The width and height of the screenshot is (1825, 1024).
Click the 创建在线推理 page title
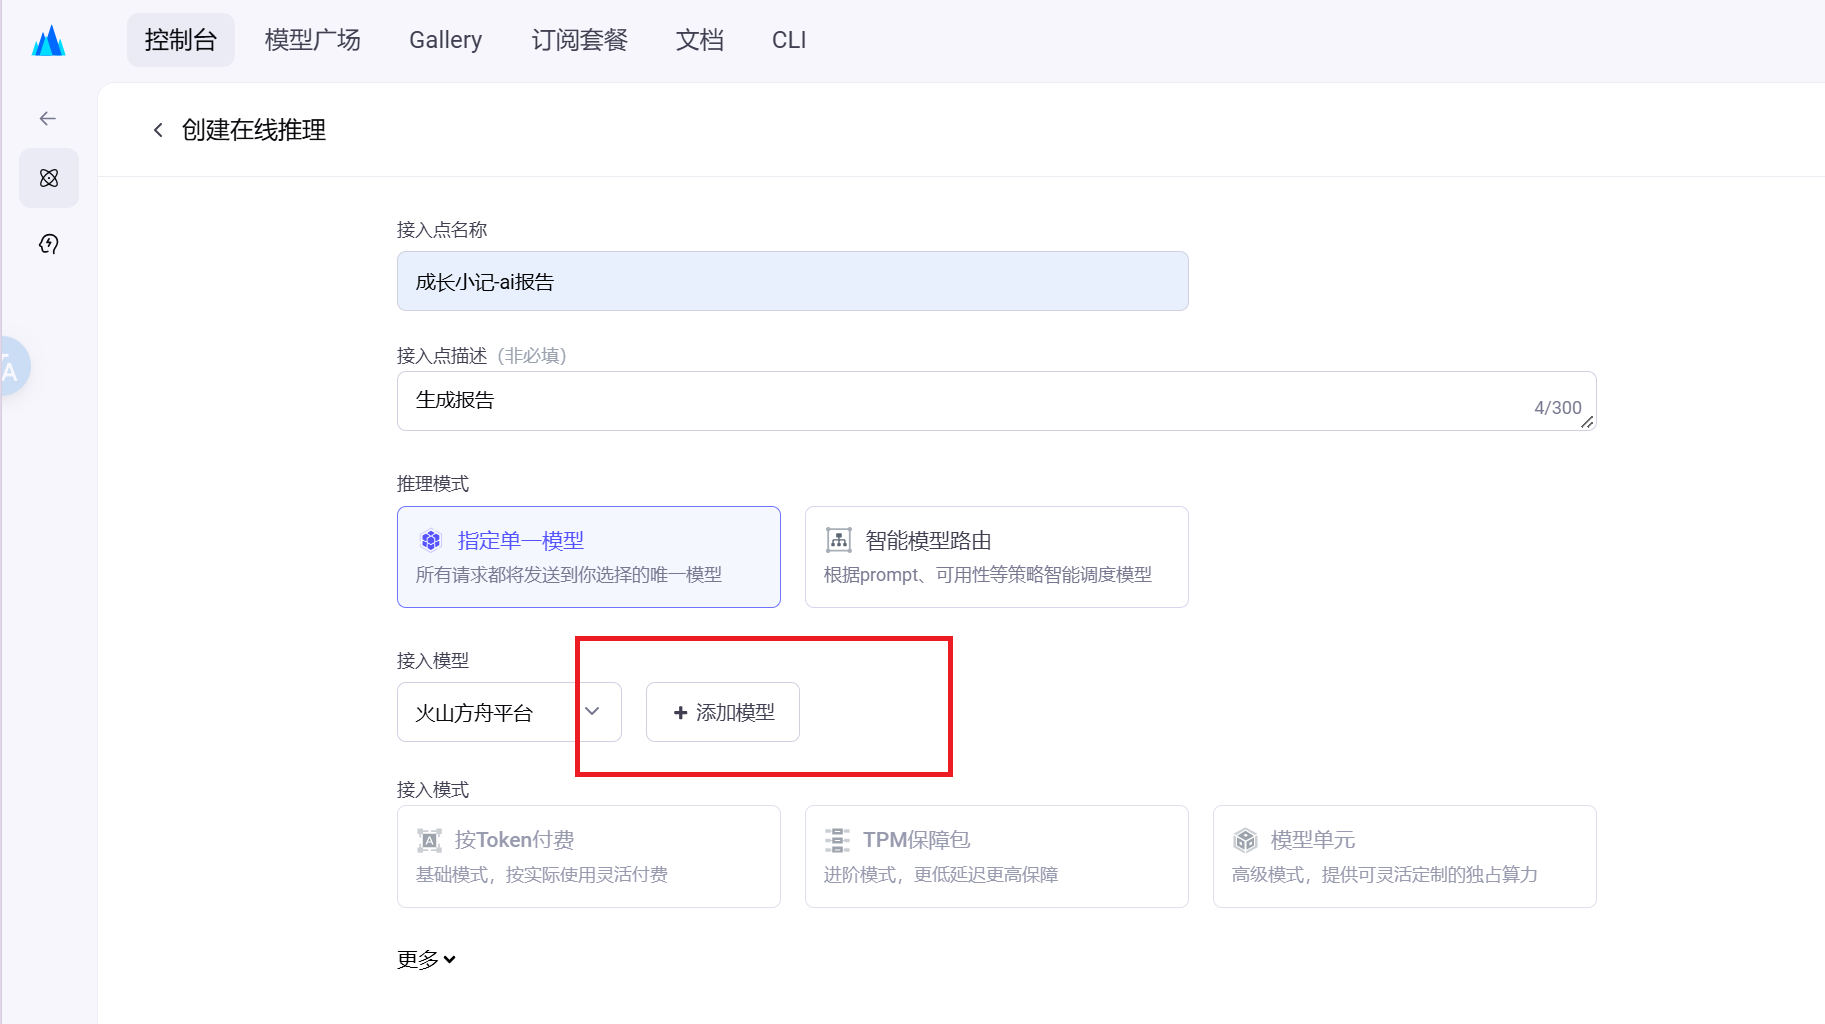pyautogui.click(x=254, y=130)
